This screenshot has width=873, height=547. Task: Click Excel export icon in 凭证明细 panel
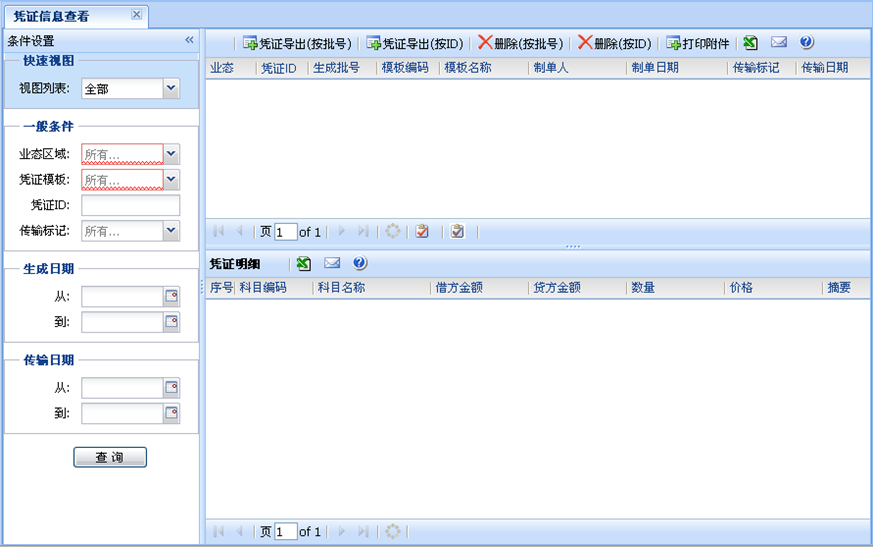coord(304,263)
